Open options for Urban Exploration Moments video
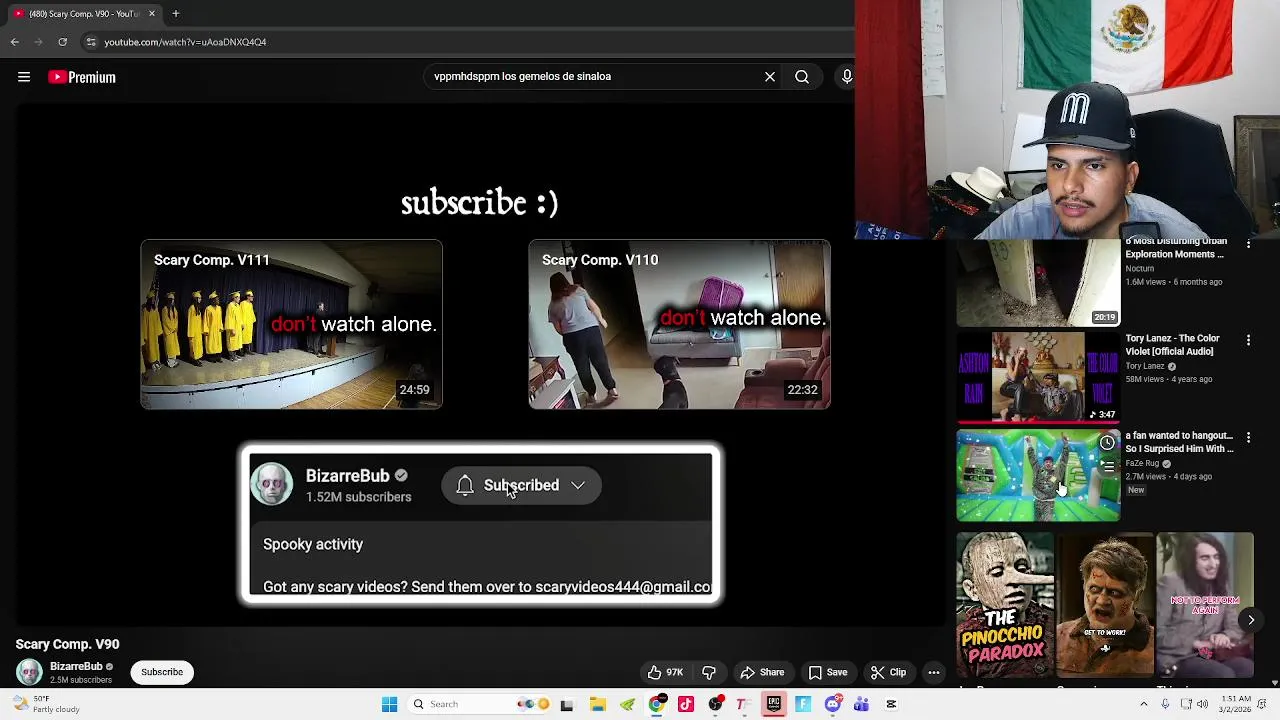The height and width of the screenshot is (720, 1280). pos(1248,244)
